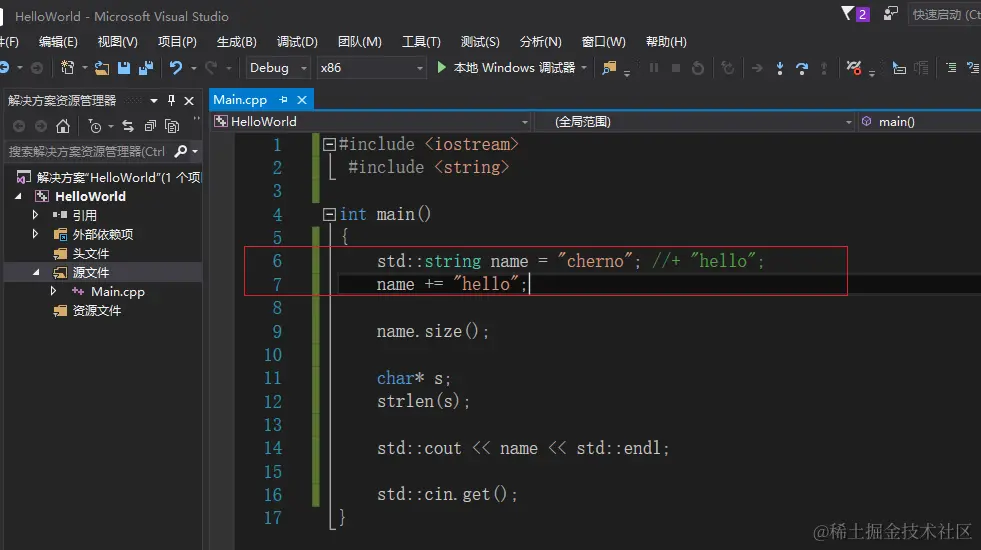The width and height of the screenshot is (981, 550).
Task: Click the Step Over icon
Action: click(801, 68)
